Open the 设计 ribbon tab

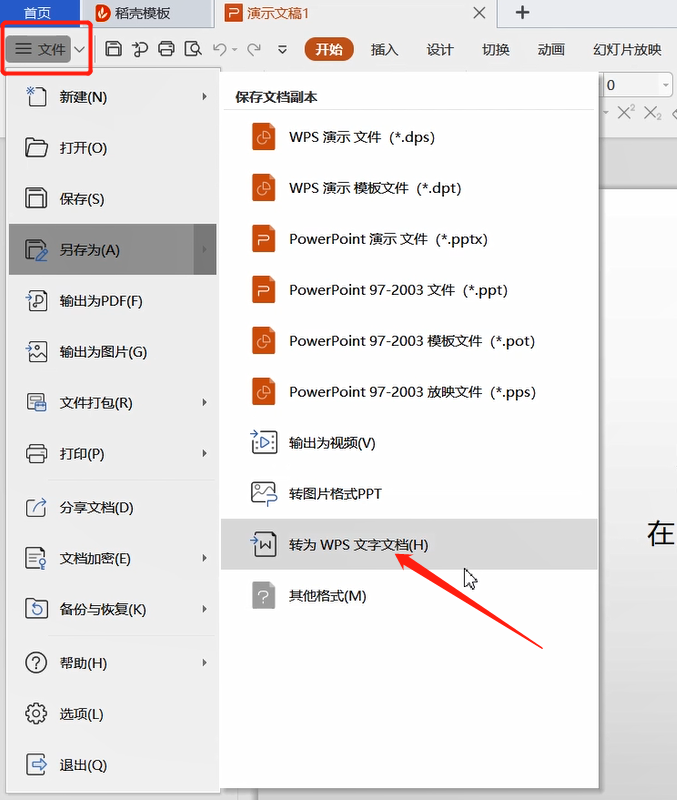click(x=440, y=49)
